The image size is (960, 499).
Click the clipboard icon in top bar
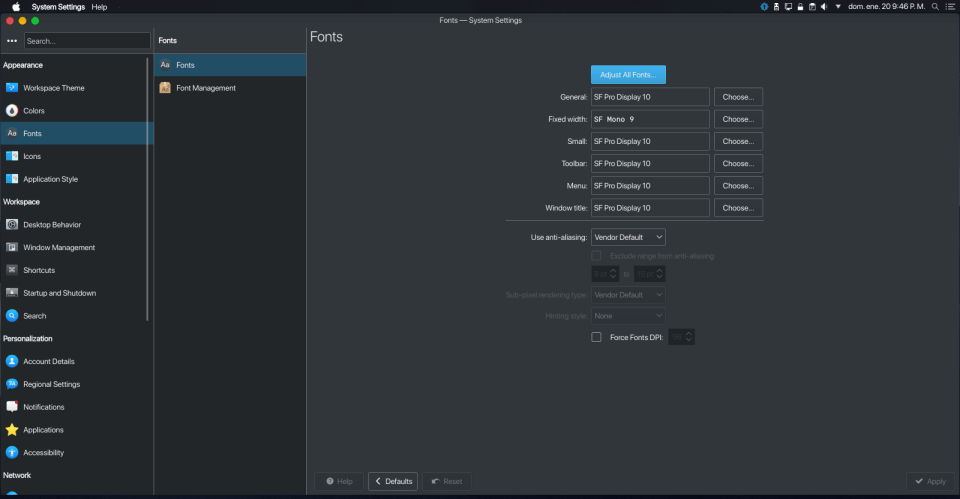pyautogui.click(x=812, y=7)
